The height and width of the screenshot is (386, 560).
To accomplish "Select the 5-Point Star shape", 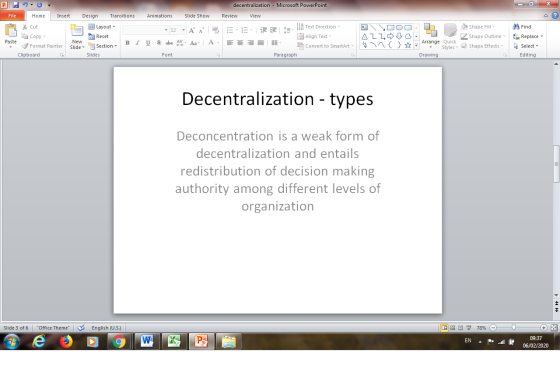I will point(408,45).
